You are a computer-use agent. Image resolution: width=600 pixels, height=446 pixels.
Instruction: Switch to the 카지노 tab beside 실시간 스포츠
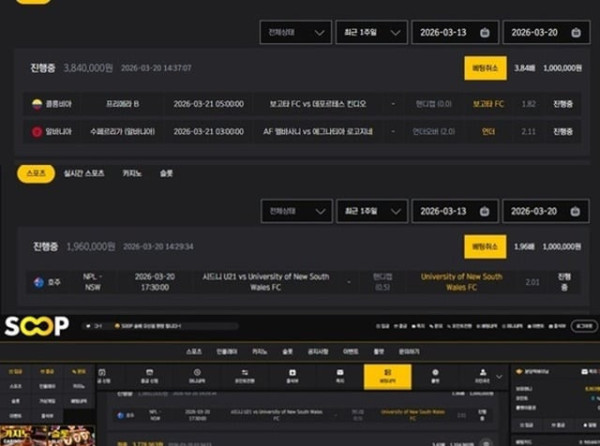pyautogui.click(x=132, y=174)
